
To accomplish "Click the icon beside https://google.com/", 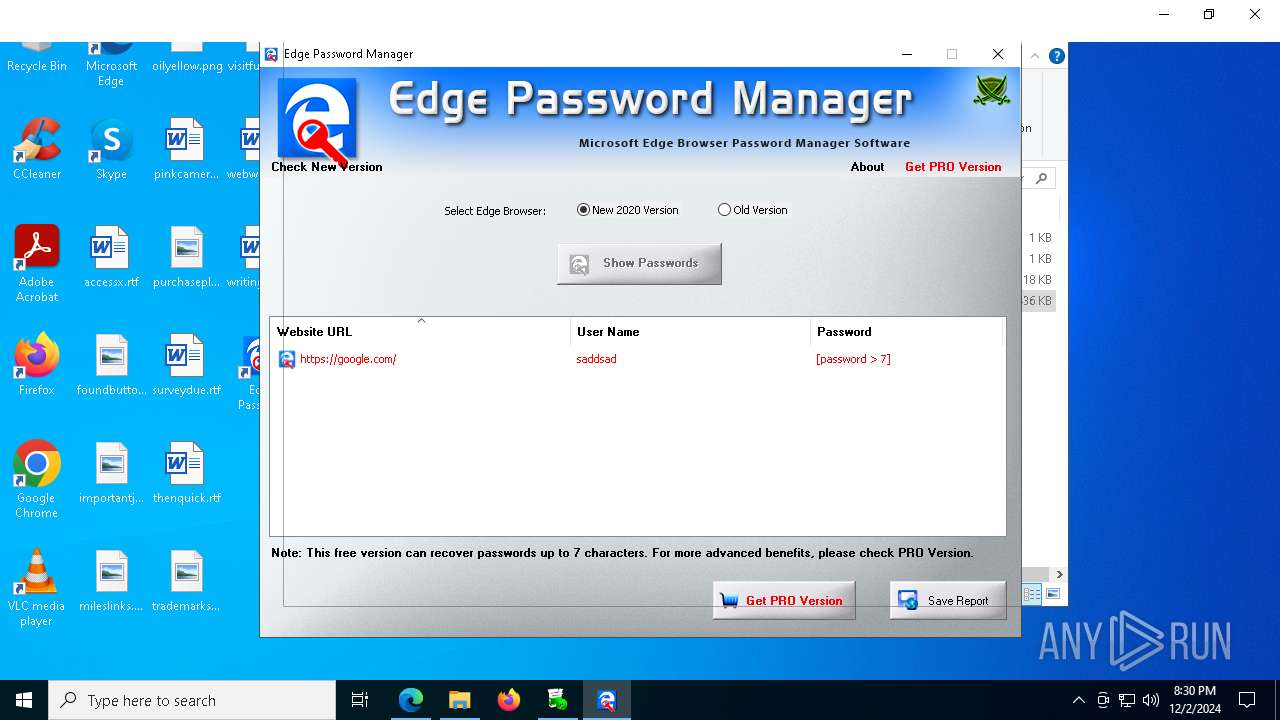I will tap(287, 359).
